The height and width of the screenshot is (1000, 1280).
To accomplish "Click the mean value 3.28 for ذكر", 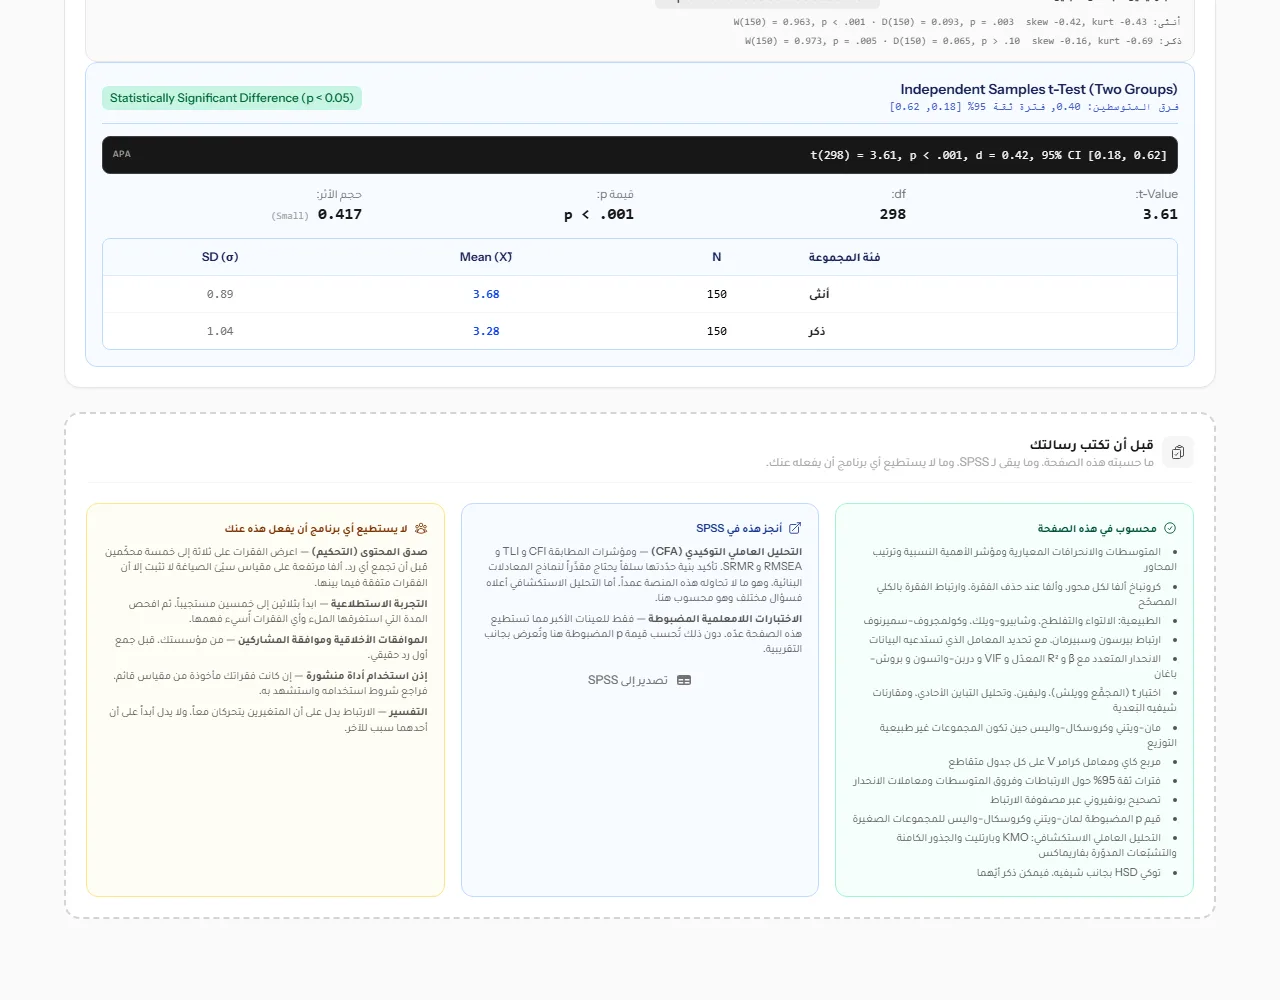I will pos(486,331).
